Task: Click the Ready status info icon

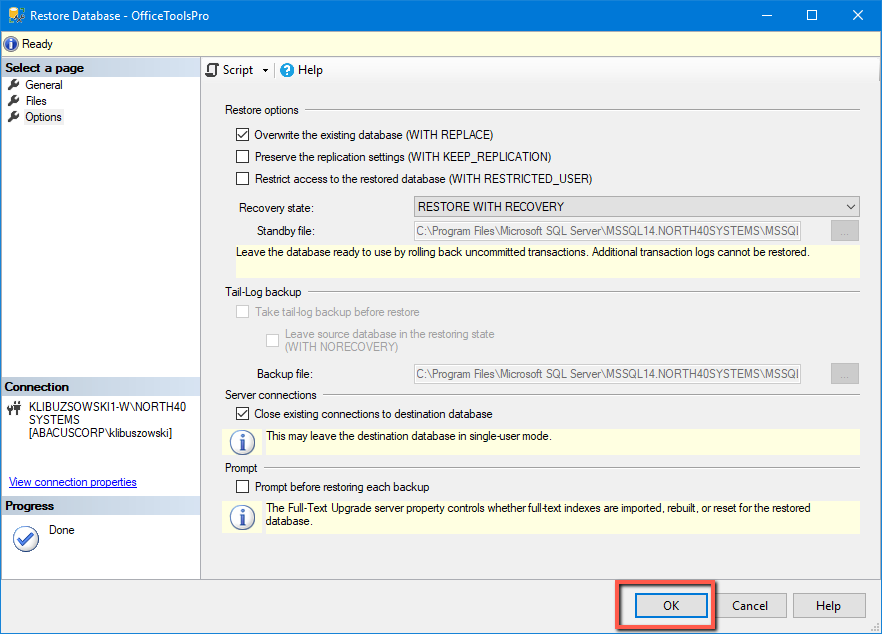Action: click(x=11, y=44)
